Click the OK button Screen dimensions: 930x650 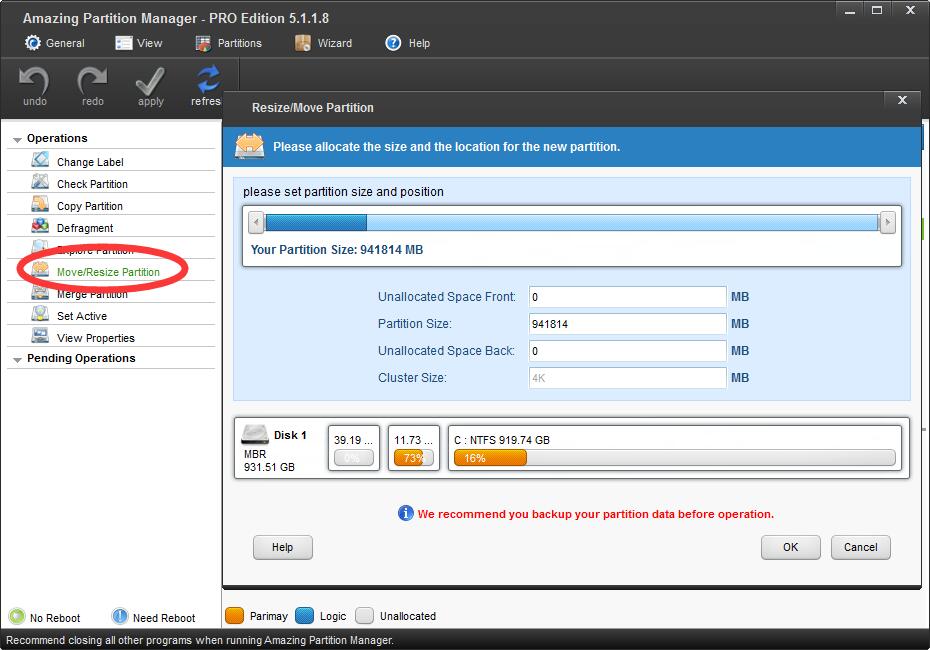click(x=790, y=547)
